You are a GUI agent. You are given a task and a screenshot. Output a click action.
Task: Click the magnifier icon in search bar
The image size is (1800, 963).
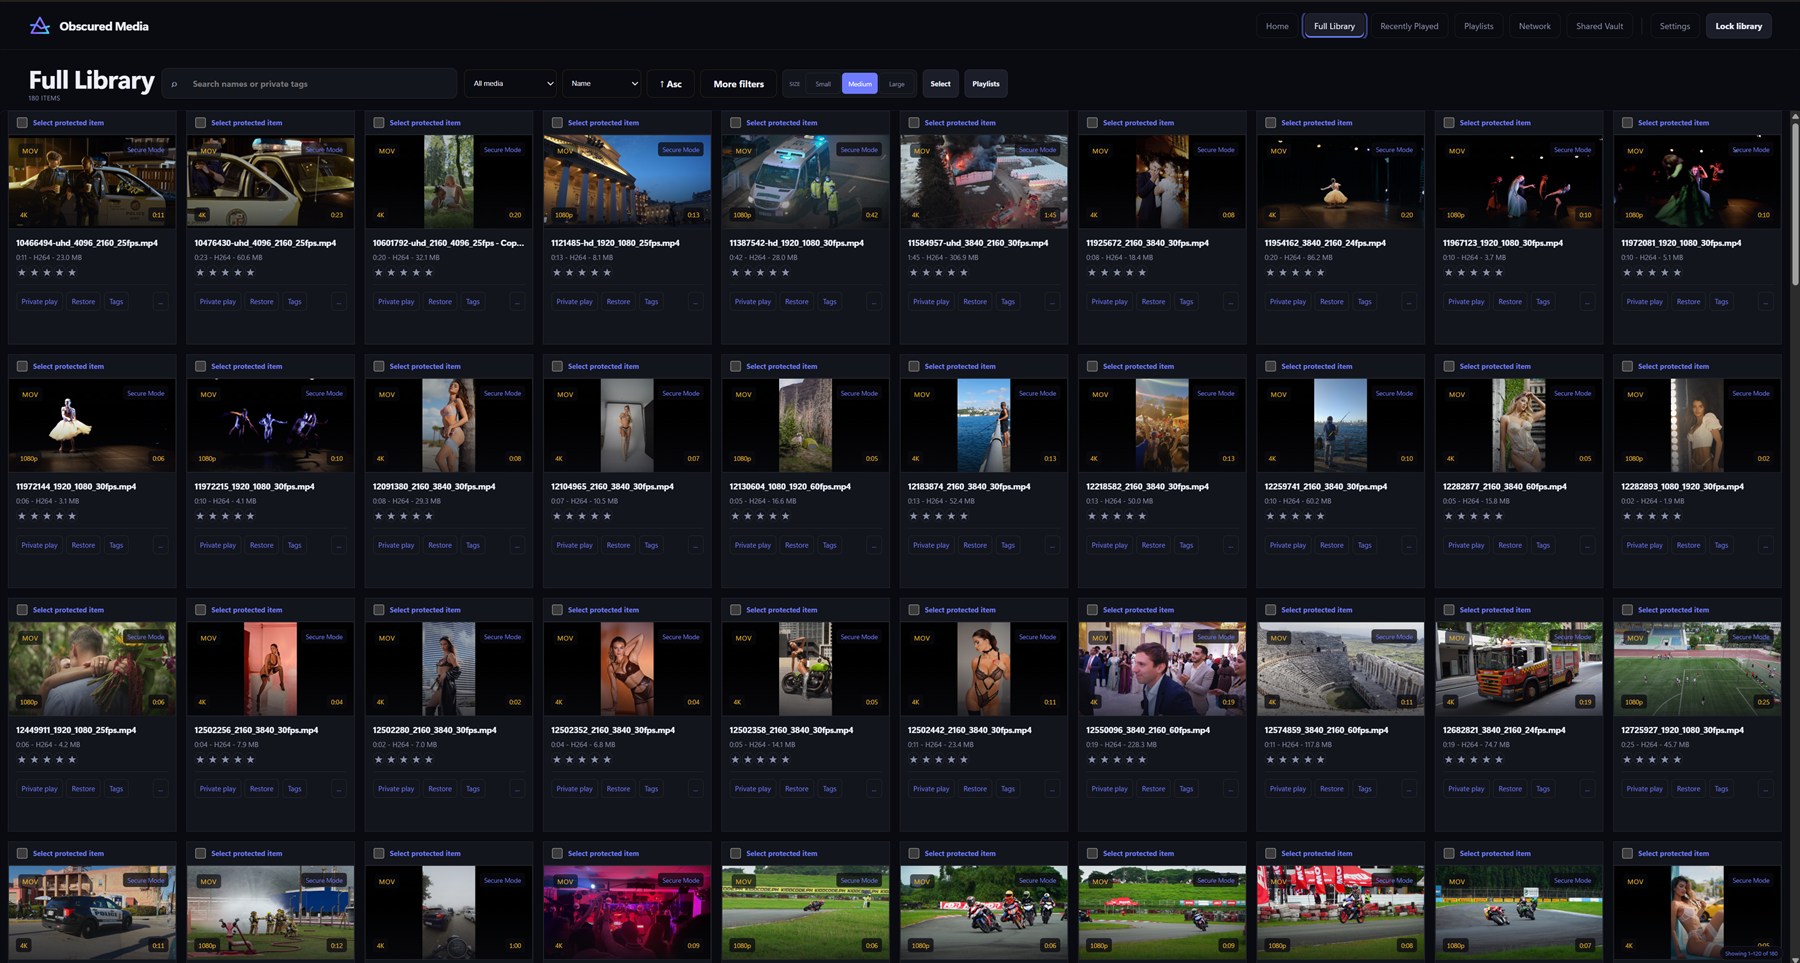pyautogui.click(x=174, y=84)
